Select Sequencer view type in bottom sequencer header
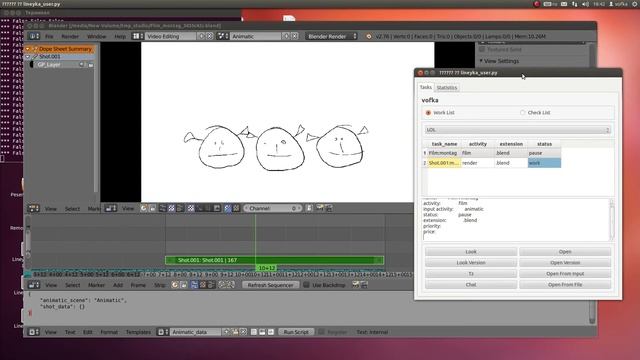Image resolution: width=640 pixels, height=360 pixels. pos(194,285)
